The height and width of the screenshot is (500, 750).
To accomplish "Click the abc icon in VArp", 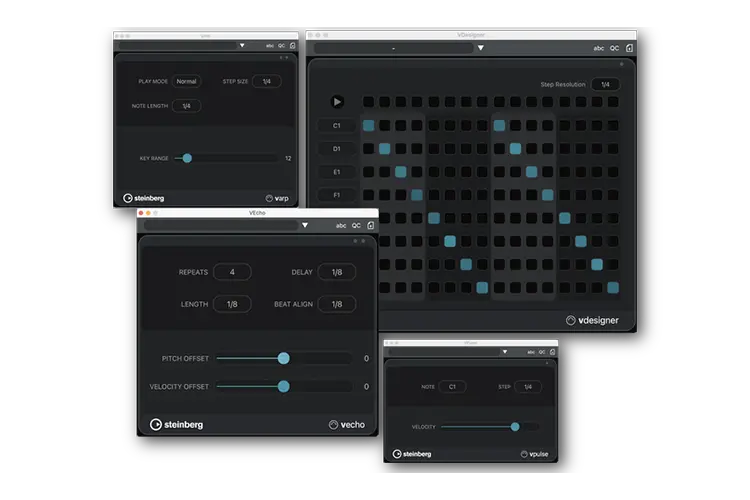I will (x=270, y=46).
